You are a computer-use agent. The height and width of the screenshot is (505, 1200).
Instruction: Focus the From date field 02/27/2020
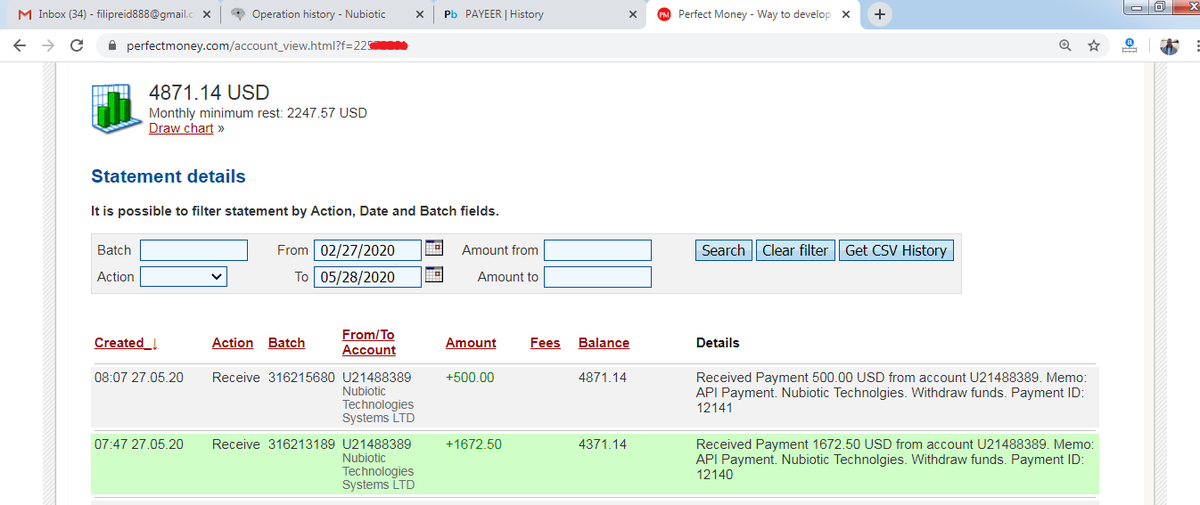(368, 250)
